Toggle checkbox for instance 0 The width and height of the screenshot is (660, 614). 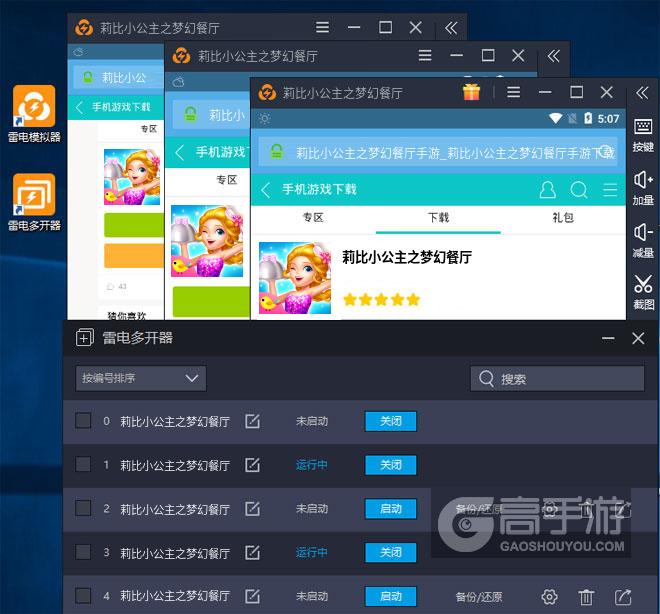[x=83, y=420]
